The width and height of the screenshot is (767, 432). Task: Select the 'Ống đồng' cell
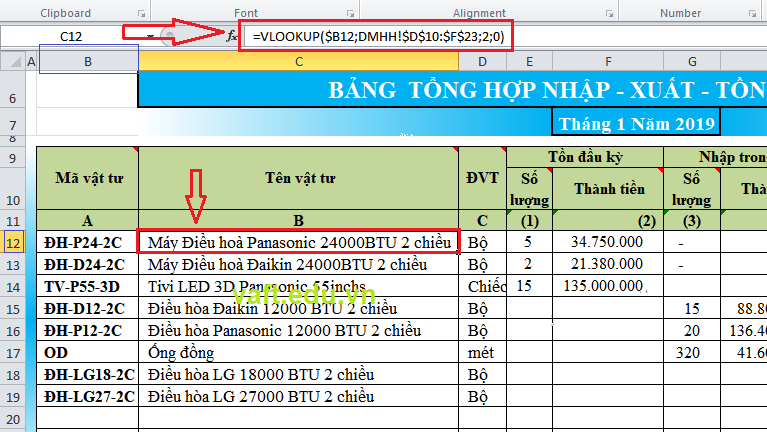[299, 353]
